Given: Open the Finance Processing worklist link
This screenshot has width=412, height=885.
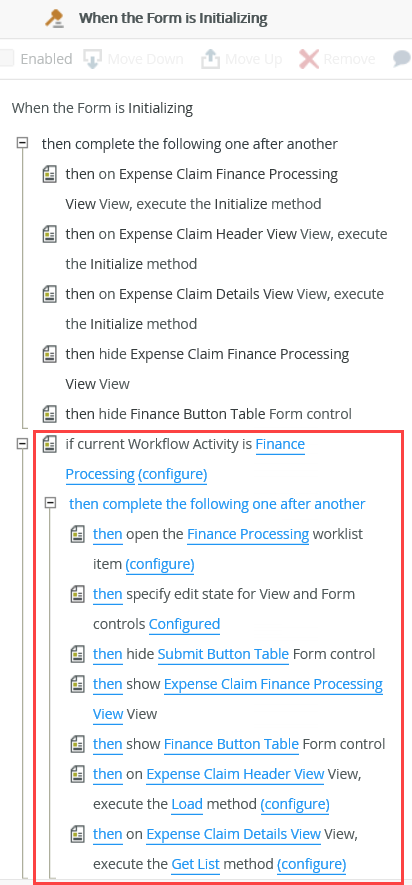Looking at the screenshot, I should (x=248, y=534).
